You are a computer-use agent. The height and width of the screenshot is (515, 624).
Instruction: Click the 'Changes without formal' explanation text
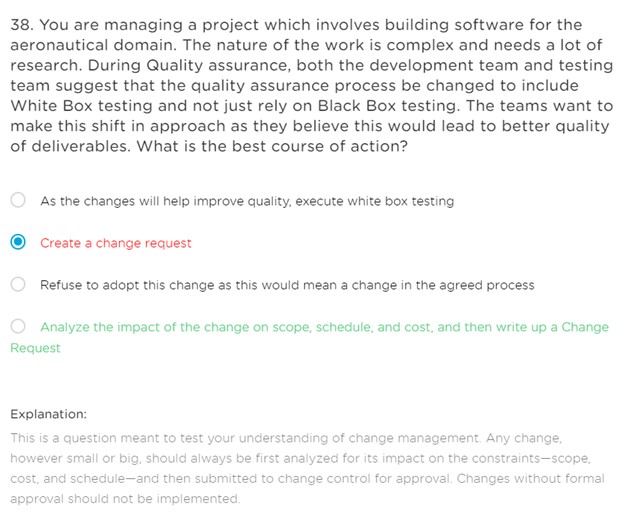[x=530, y=478]
